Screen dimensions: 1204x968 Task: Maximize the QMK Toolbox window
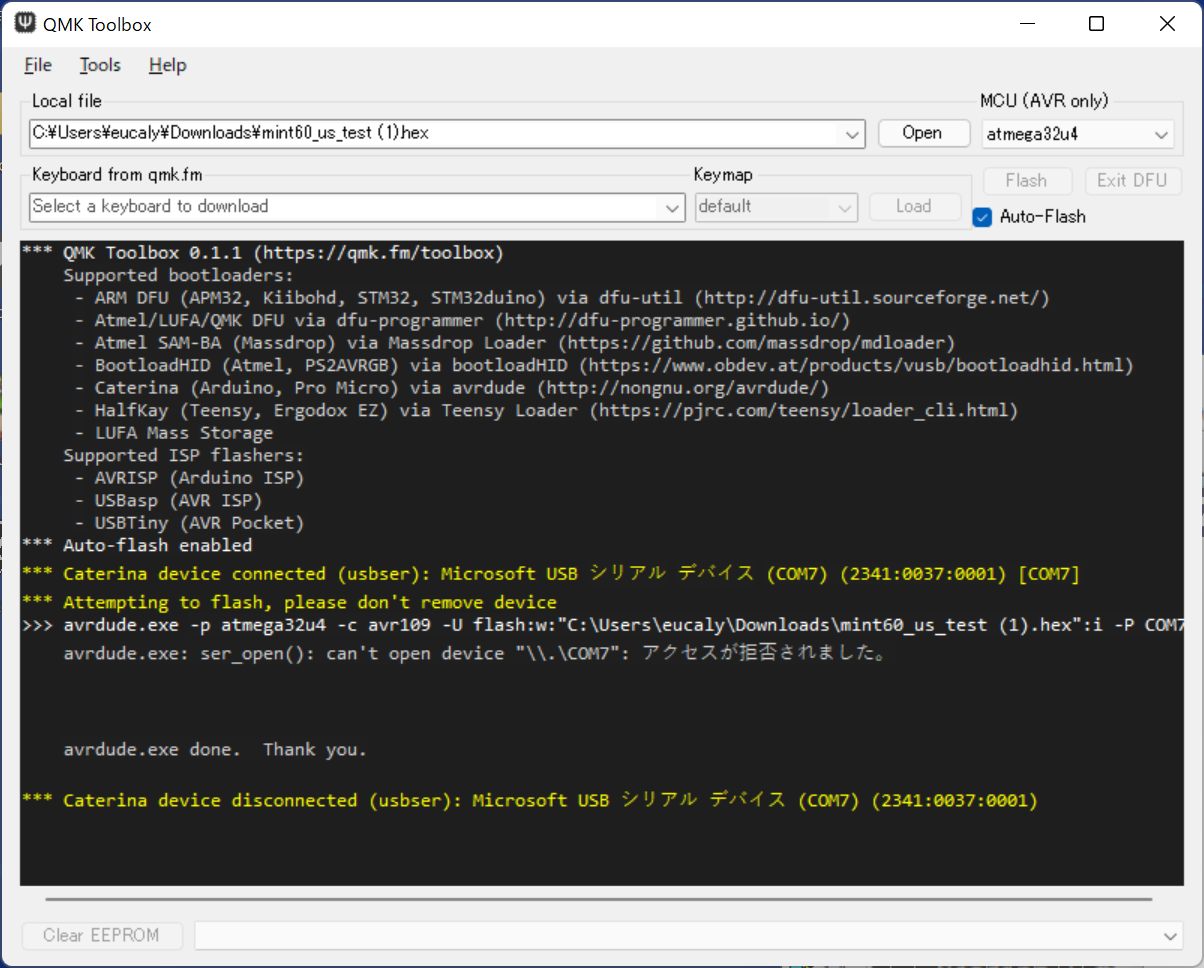pyautogui.click(x=1096, y=24)
